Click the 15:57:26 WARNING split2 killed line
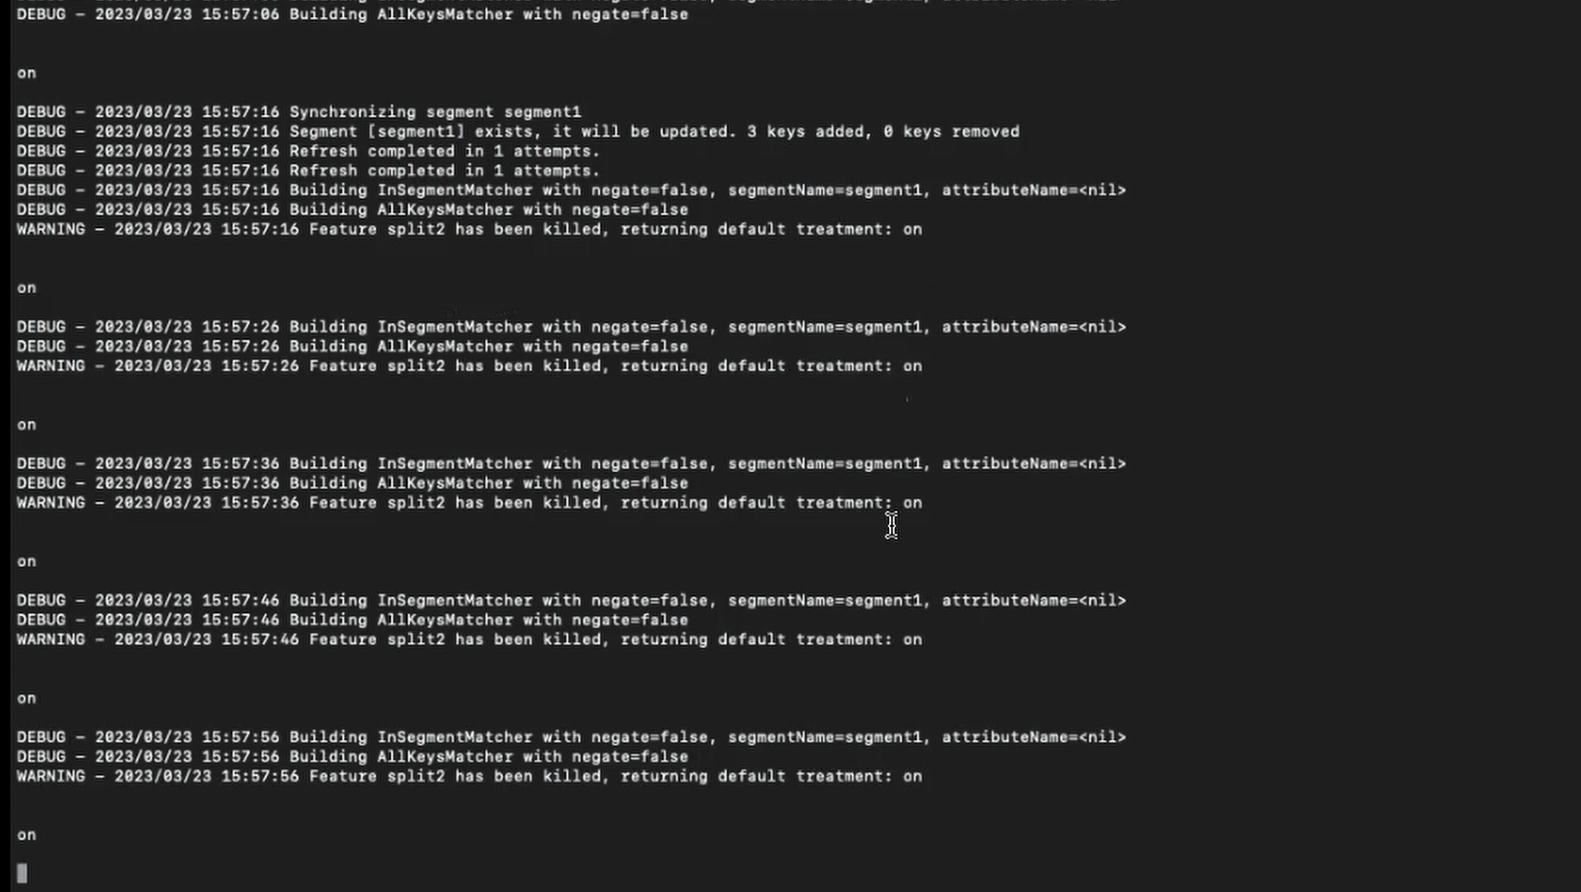The image size is (1581, 892). point(469,366)
